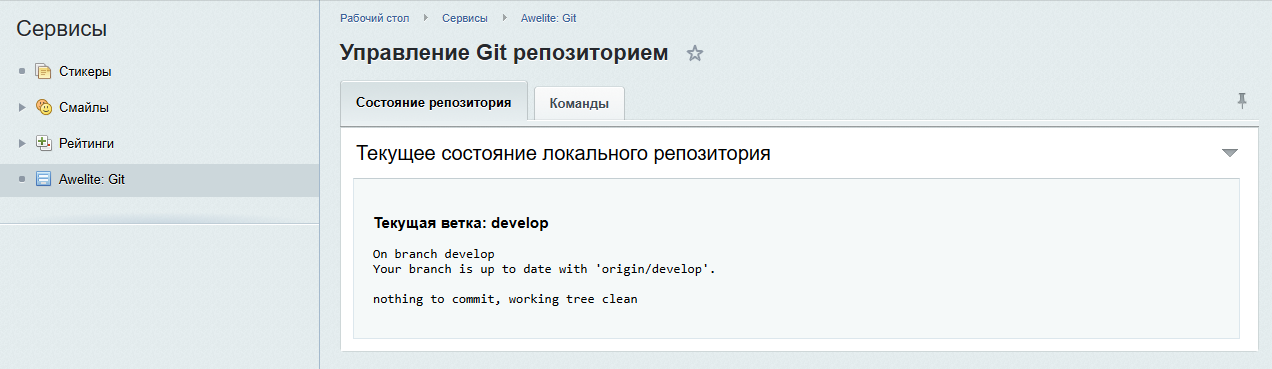This screenshot has height=369, width=1272.
Task: Expand the Смайлы tree node arrow
Action: pos(22,108)
